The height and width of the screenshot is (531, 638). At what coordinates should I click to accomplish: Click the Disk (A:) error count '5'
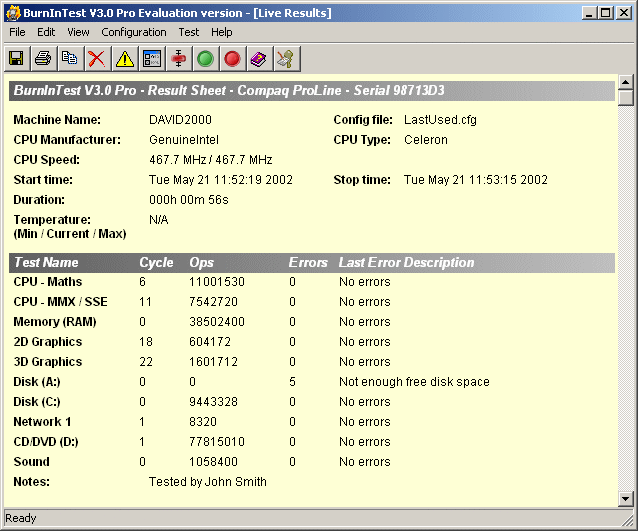[292, 382]
